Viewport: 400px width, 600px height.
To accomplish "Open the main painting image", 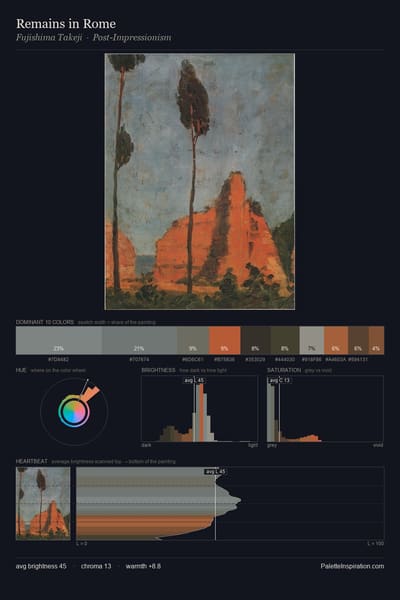I will (199, 181).
